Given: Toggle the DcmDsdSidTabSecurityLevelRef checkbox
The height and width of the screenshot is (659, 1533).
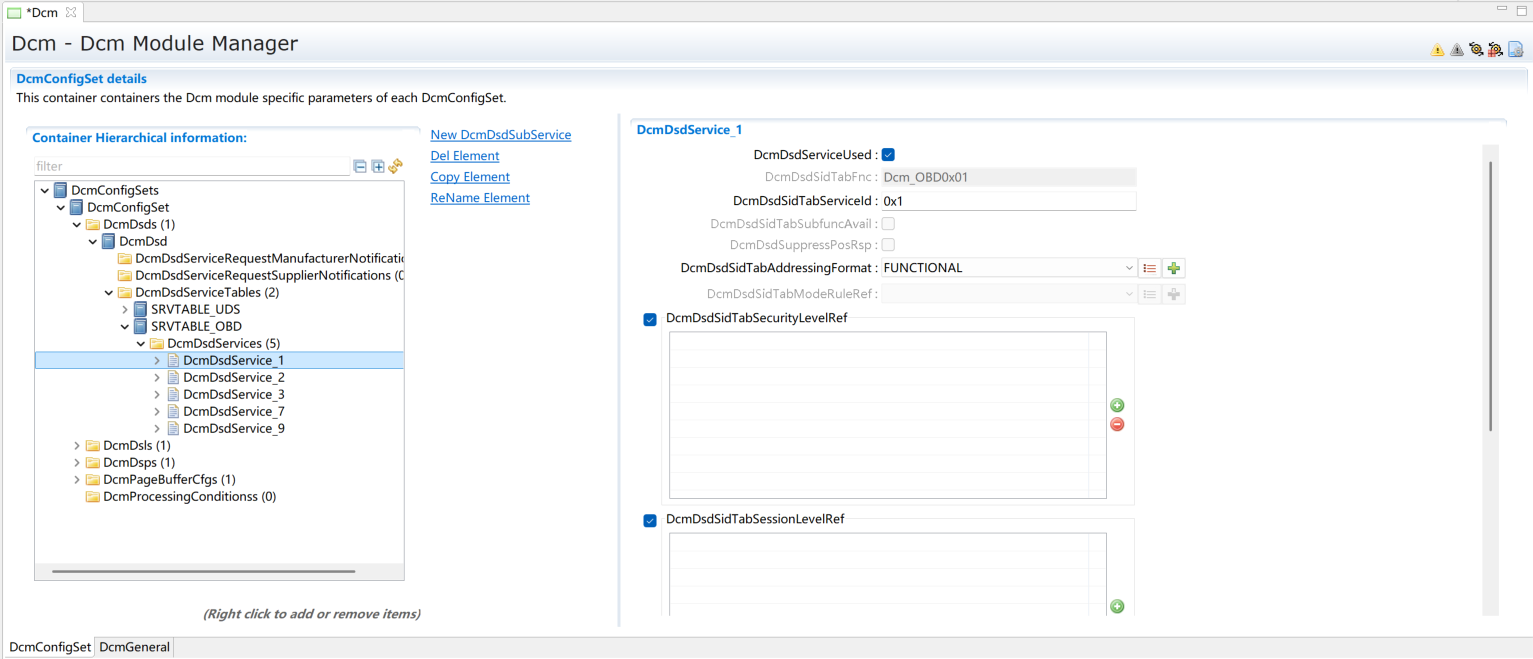Looking at the screenshot, I should point(650,320).
